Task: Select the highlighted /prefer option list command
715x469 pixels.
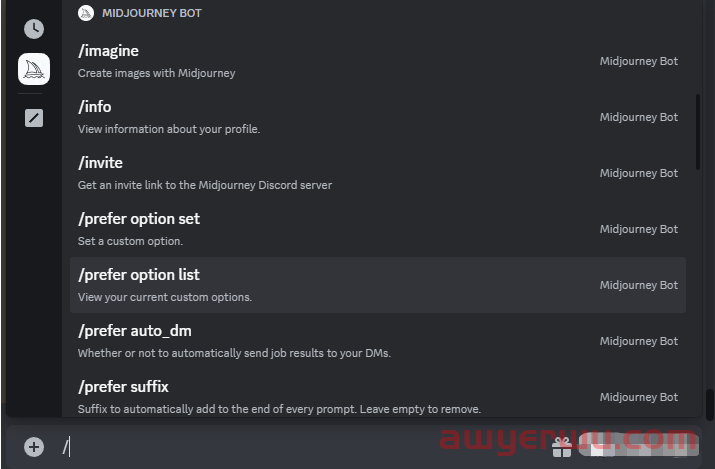Action: 378,285
